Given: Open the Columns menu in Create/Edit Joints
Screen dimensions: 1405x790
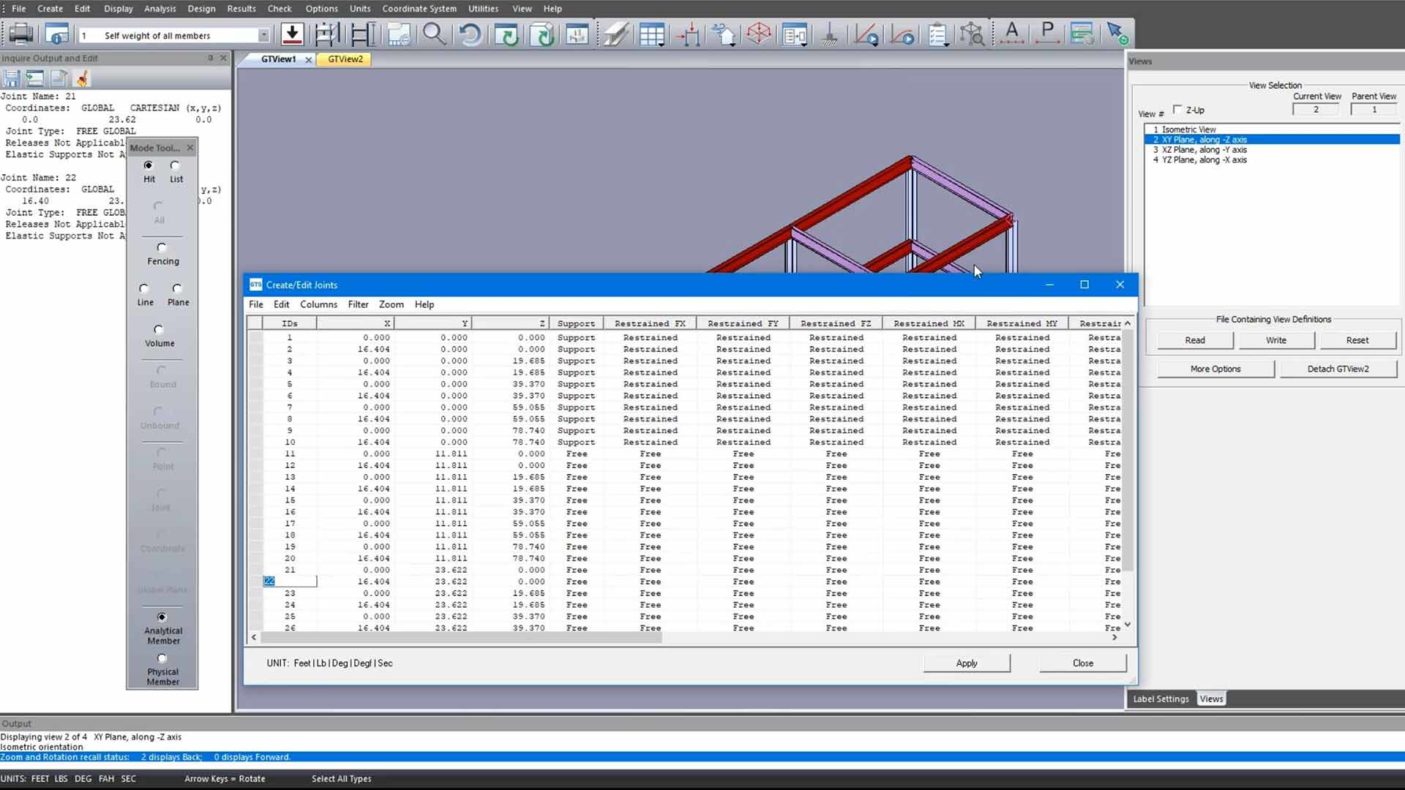Looking at the screenshot, I should click(318, 304).
